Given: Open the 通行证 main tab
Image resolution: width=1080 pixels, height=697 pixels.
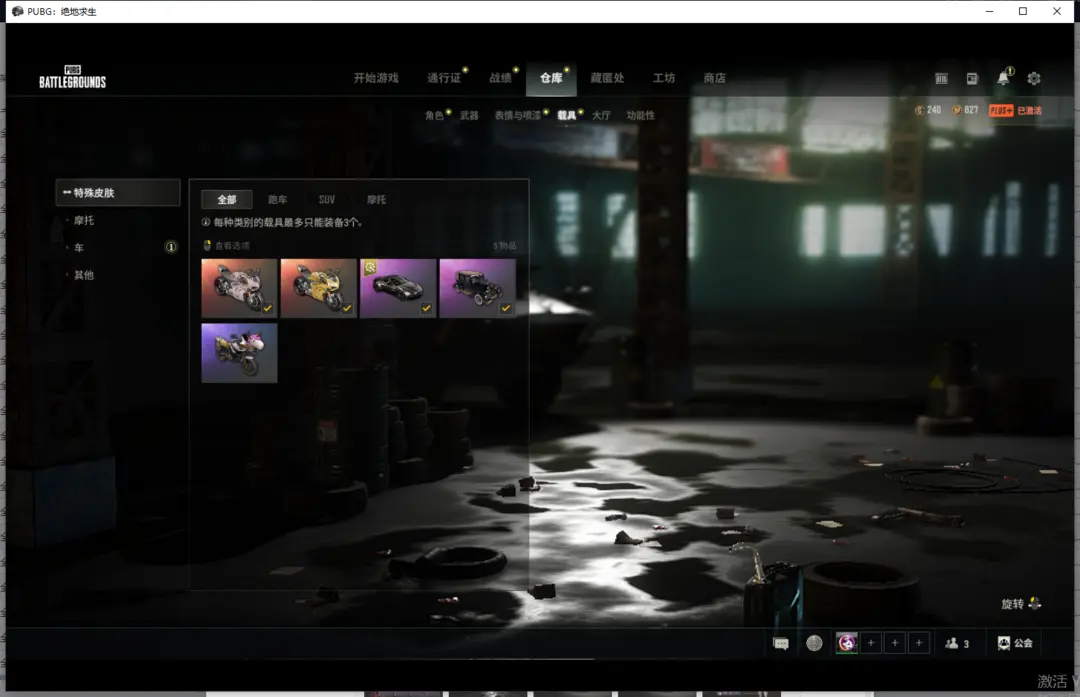Looking at the screenshot, I should pos(444,78).
